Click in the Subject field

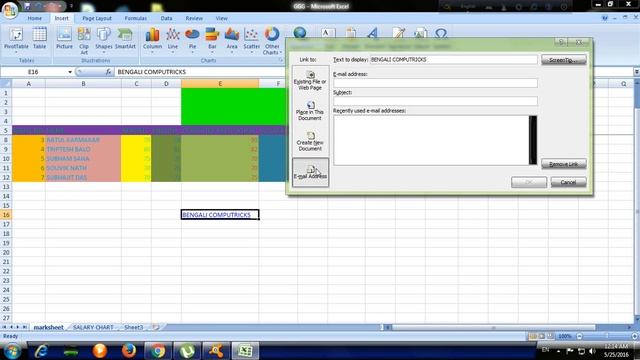(435, 101)
